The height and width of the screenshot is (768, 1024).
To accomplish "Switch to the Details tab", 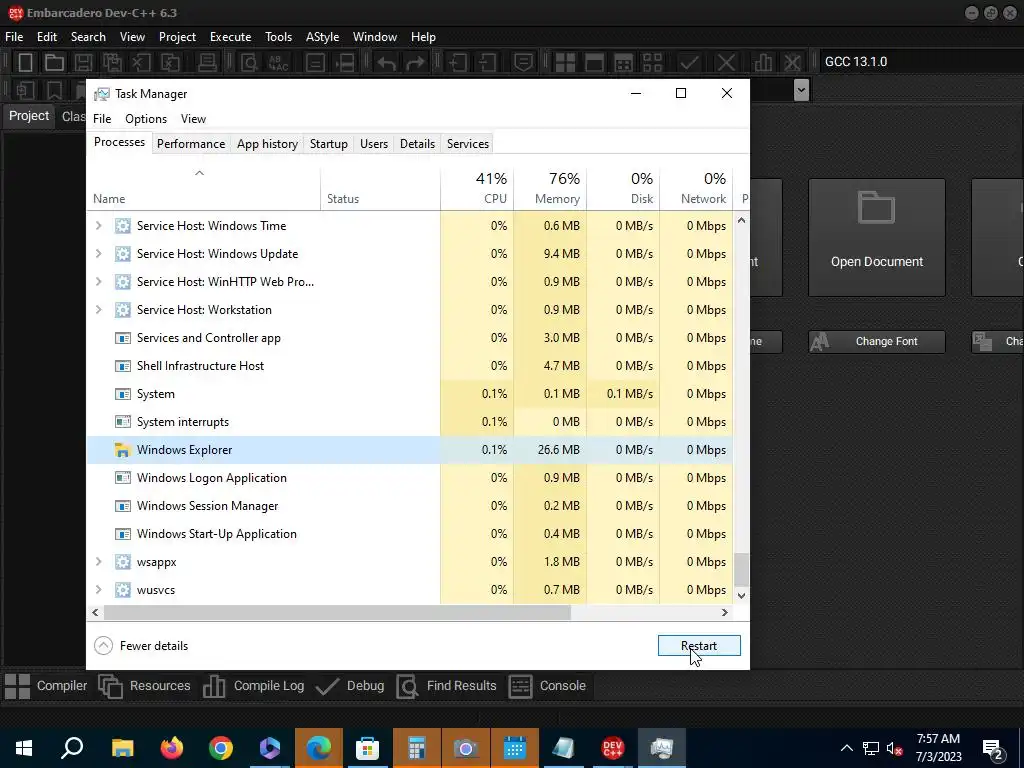I will 417,144.
